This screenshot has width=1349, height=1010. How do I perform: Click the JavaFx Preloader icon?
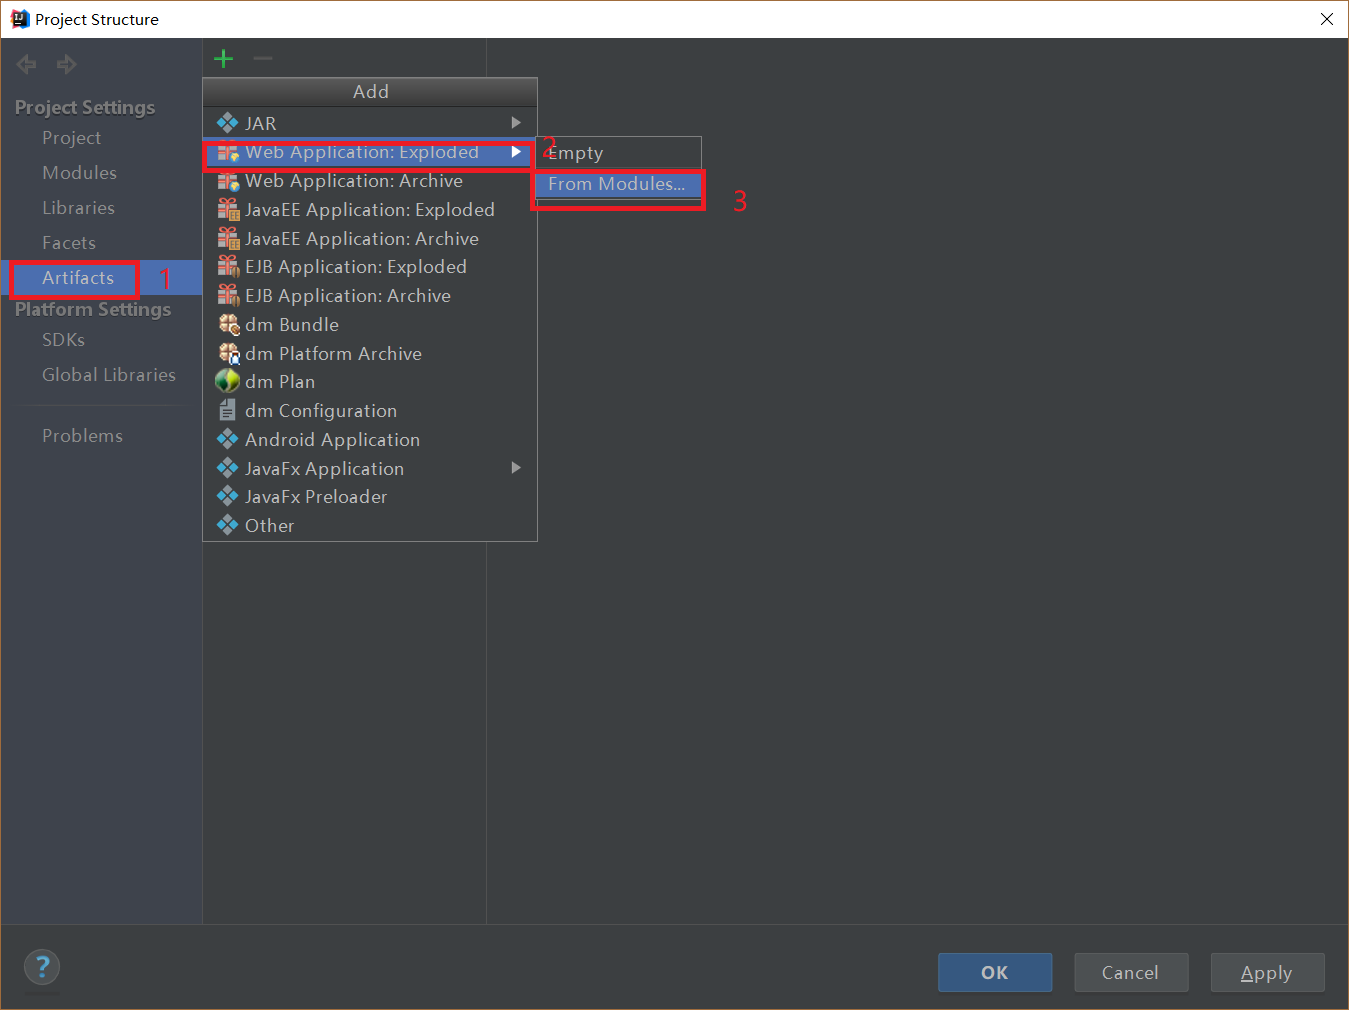tap(228, 497)
